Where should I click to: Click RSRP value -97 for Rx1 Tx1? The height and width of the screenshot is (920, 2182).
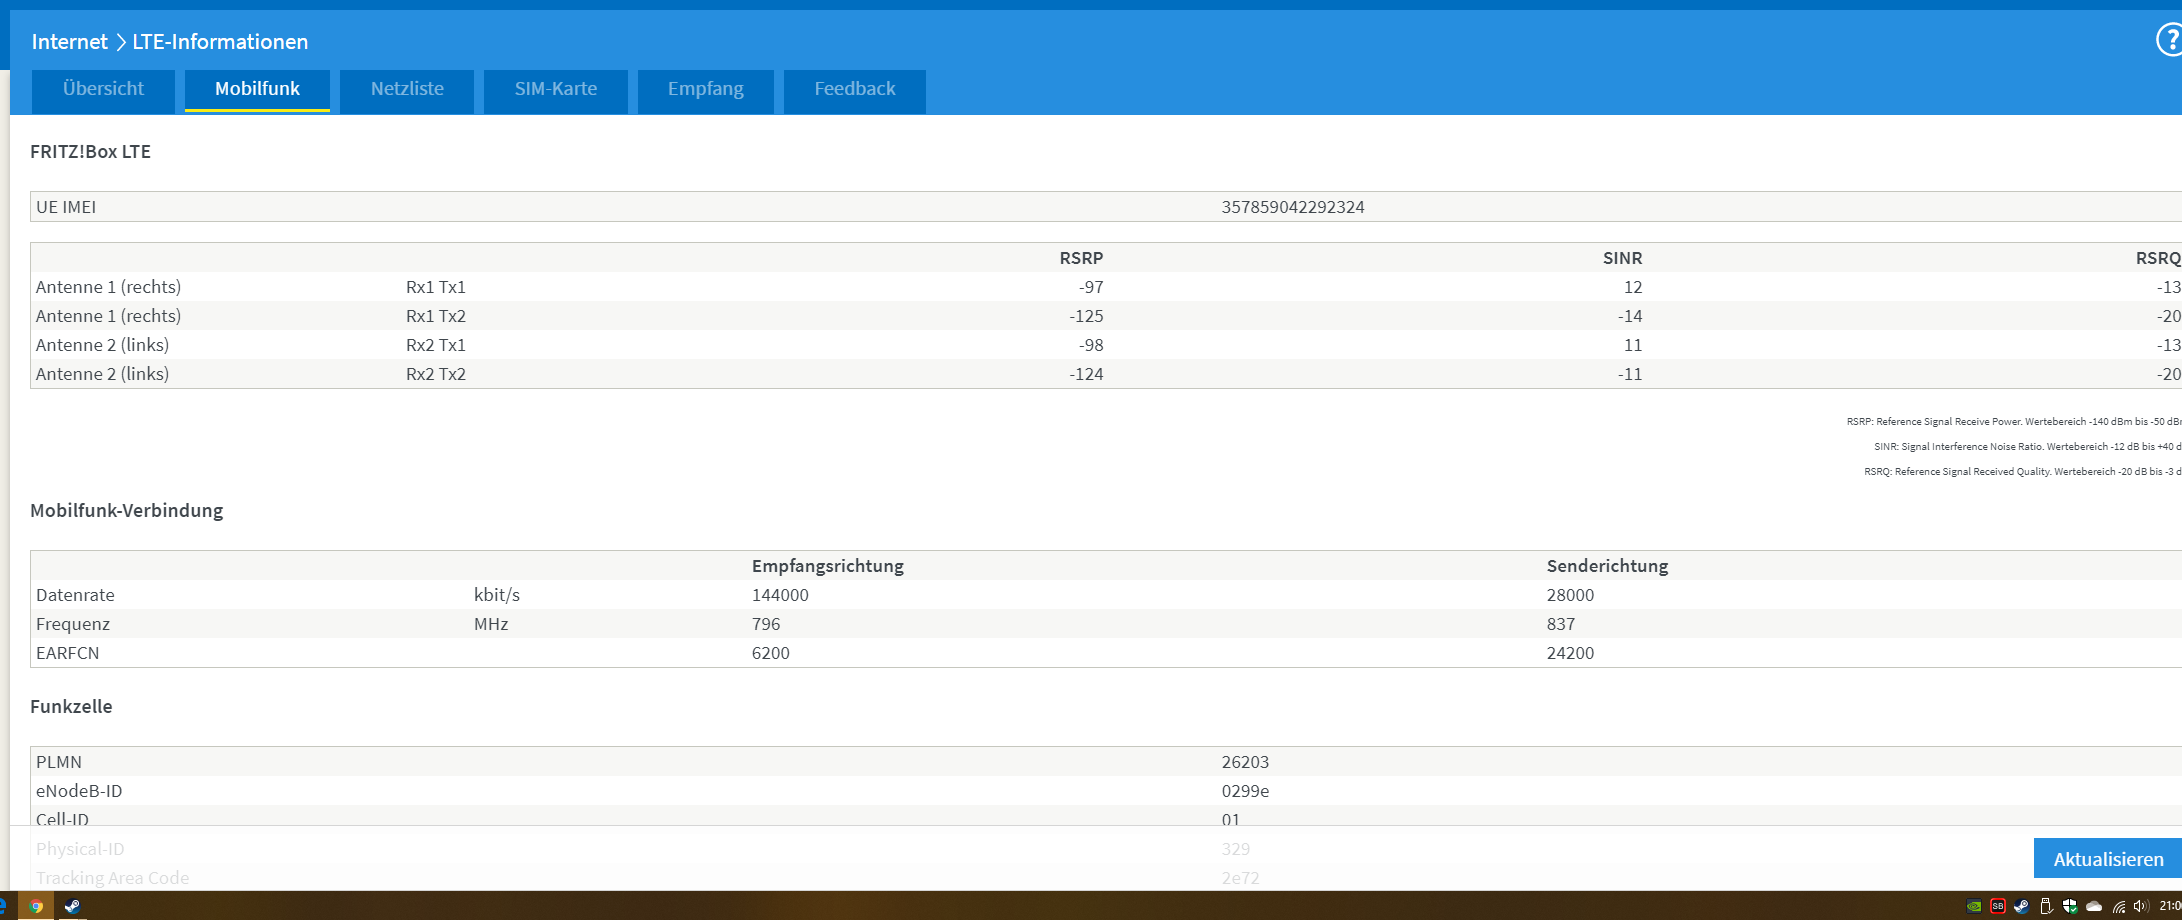(x=1091, y=287)
